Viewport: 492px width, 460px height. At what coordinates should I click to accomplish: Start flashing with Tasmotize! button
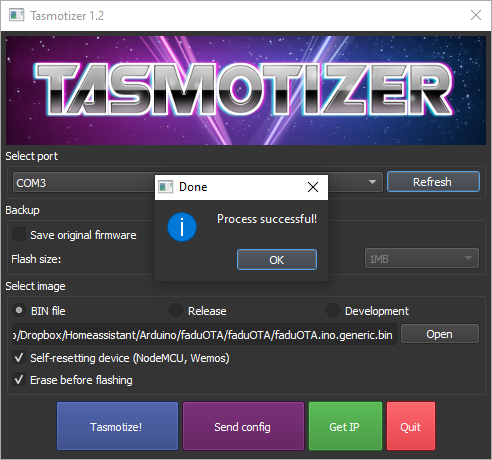[x=117, y=426]
